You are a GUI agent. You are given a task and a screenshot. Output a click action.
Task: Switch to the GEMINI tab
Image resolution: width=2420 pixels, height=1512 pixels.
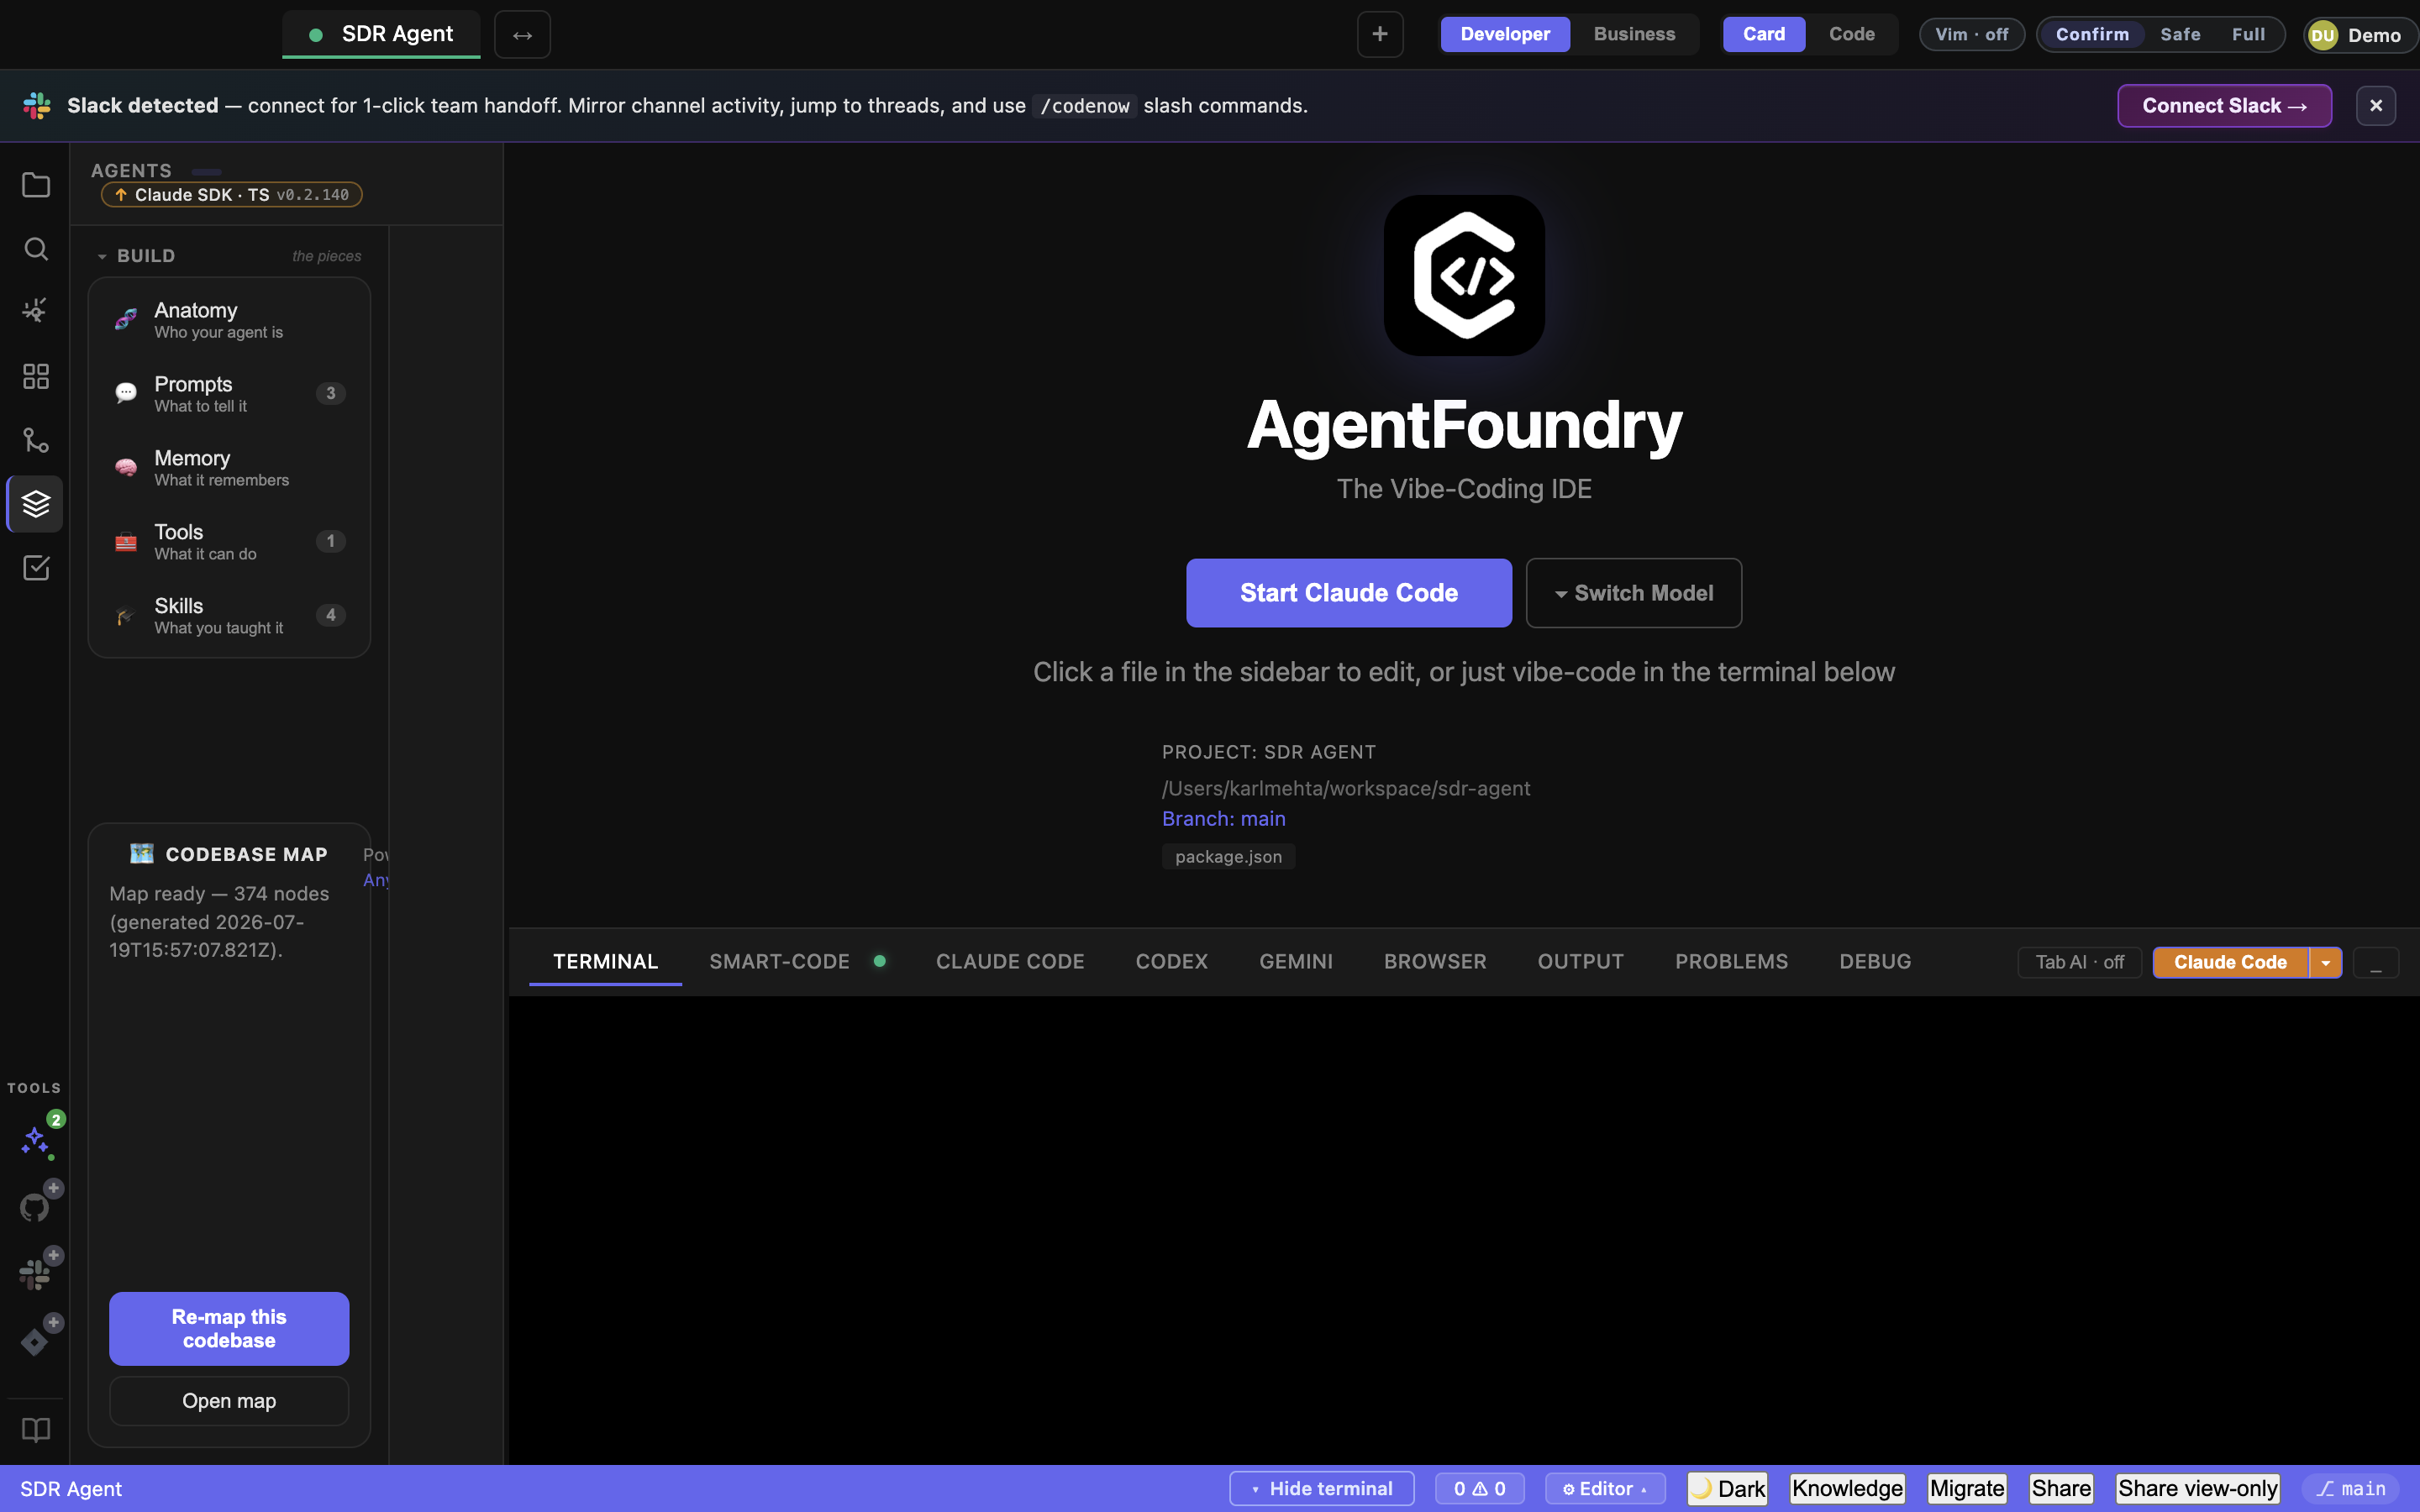pos(1296,962)
